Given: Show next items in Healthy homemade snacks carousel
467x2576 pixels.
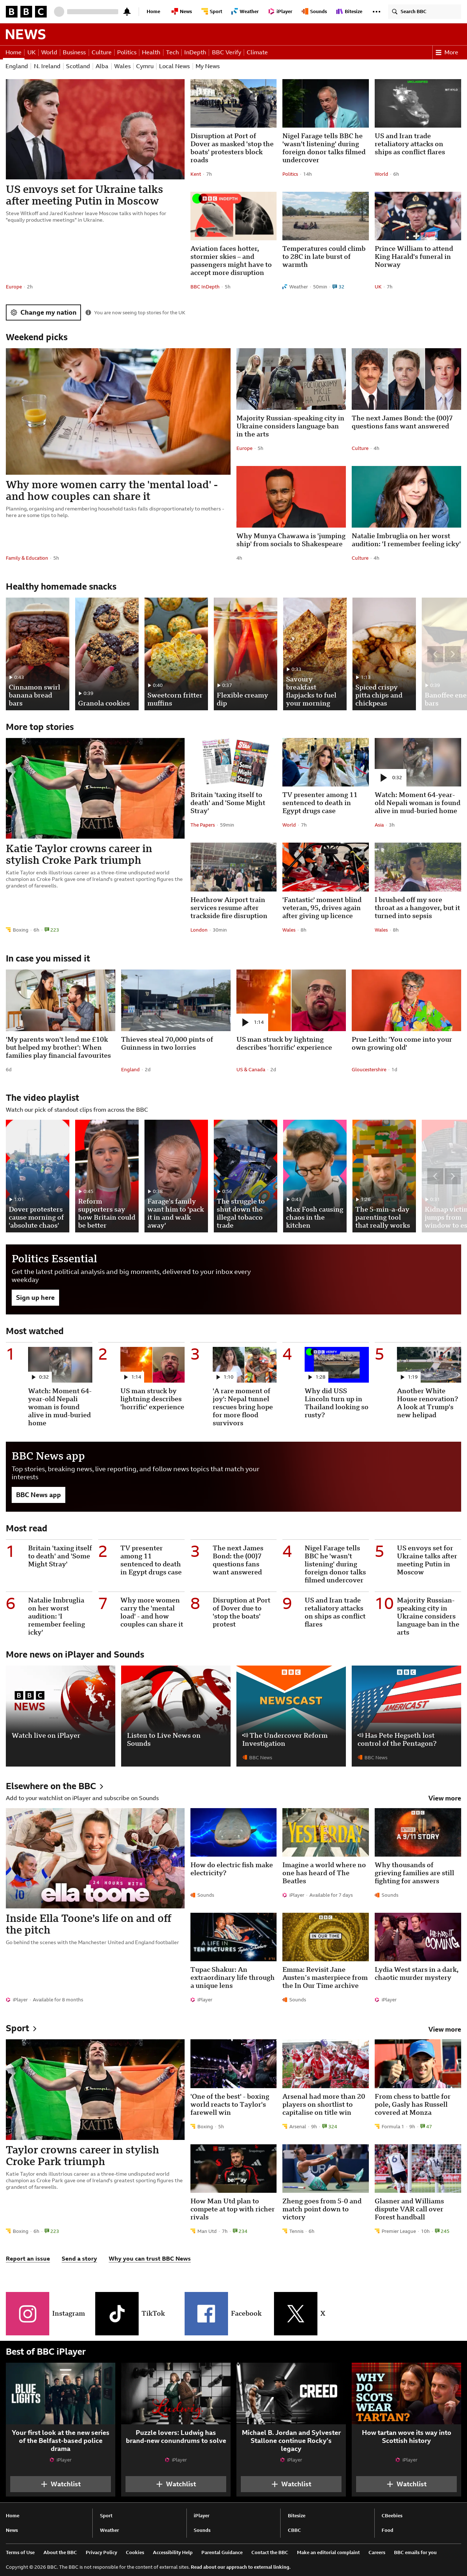Looking at the screenshot, I should 453,654.
